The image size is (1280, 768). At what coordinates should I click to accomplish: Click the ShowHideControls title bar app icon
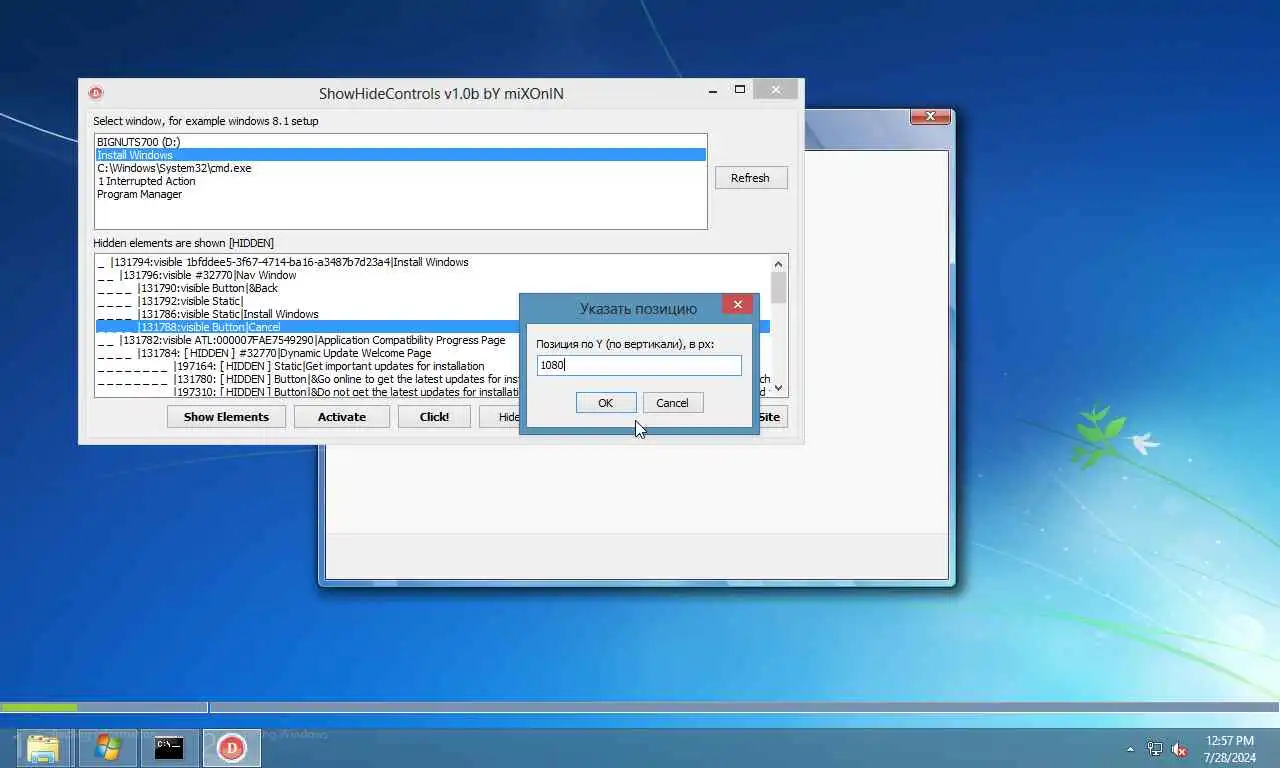tap(96, 93)
